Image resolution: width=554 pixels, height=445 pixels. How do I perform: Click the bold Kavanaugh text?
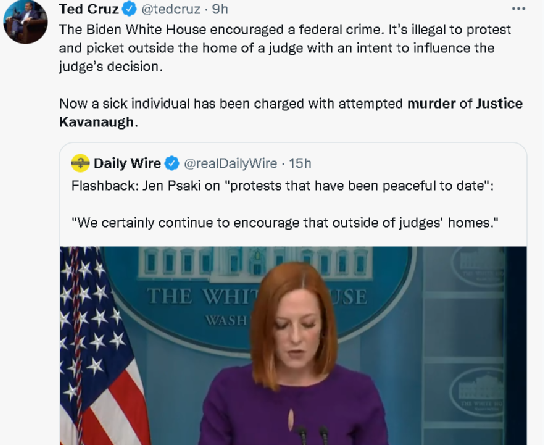[96, 122]
